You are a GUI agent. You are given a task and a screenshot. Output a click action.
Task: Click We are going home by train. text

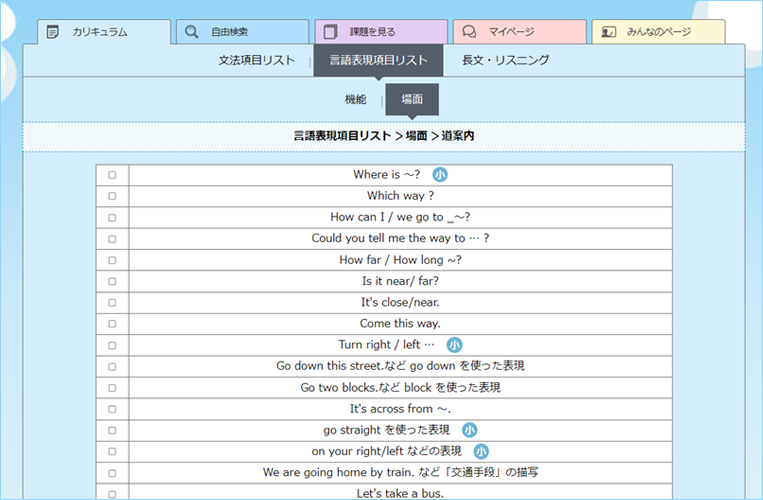pyautogui.click(x=400, y=472)
